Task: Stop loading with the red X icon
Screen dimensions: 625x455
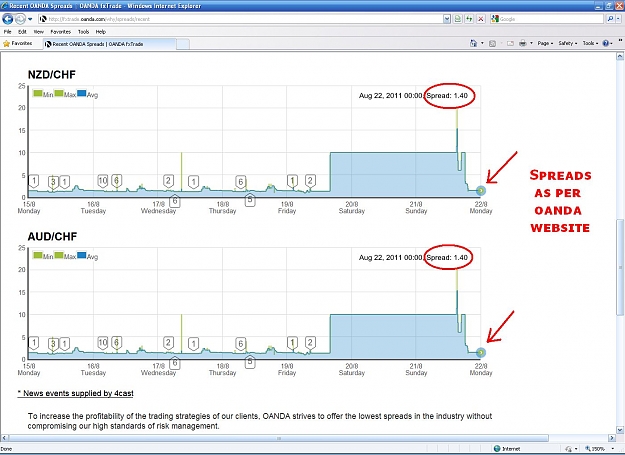Action: tap(481, 19)
